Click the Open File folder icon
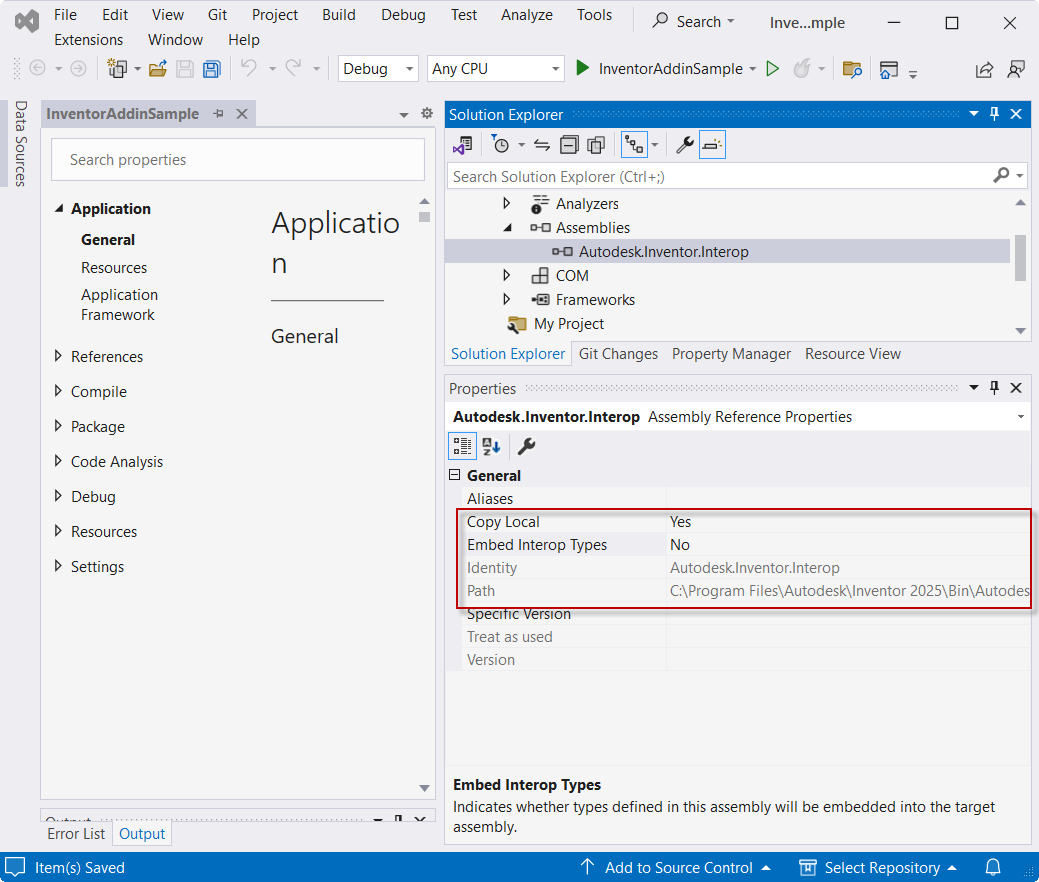The image size is (1039, 882). point(158,68)
